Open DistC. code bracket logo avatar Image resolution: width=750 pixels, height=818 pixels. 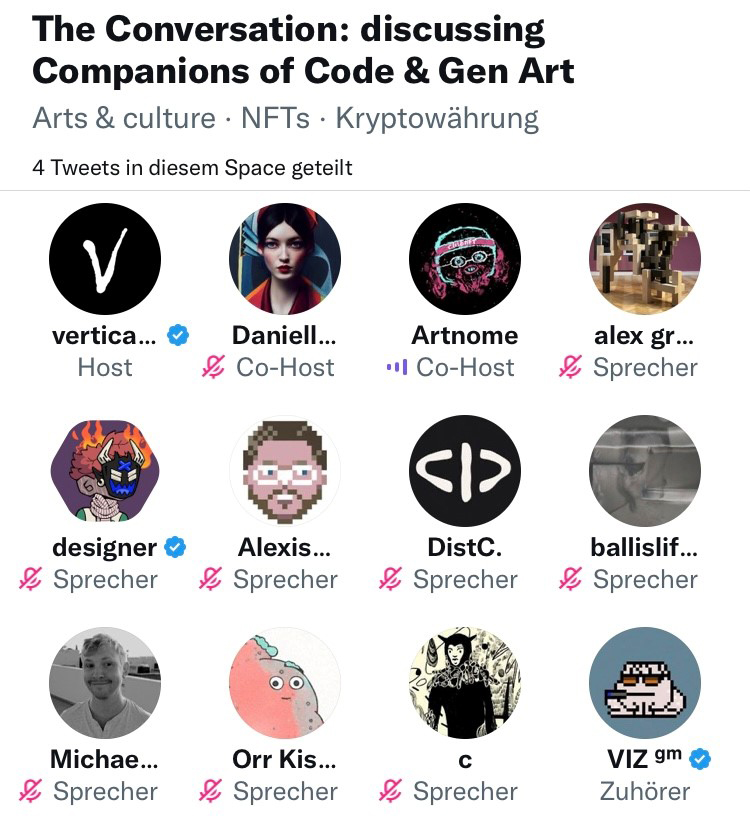coord(465,471)
